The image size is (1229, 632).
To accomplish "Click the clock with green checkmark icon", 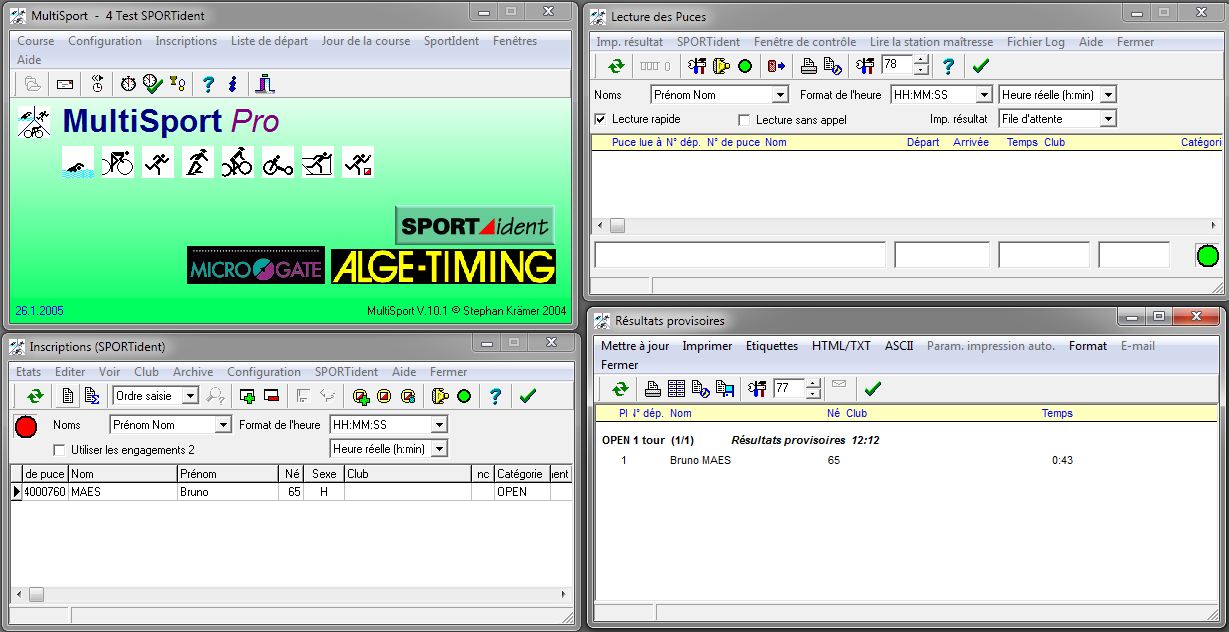I will (x=152, y=84).
